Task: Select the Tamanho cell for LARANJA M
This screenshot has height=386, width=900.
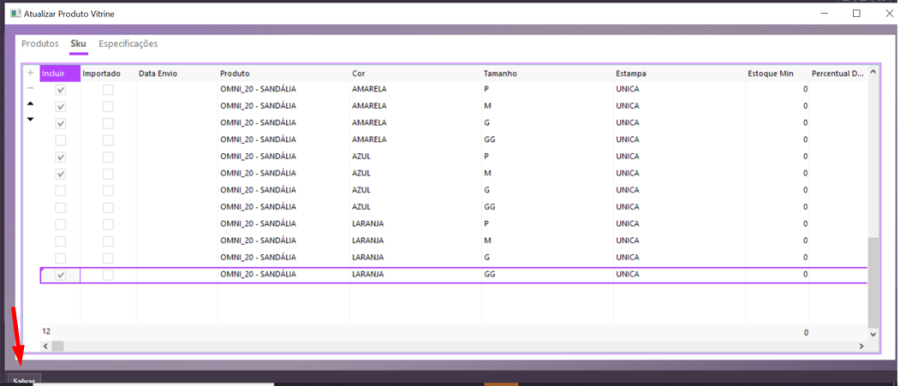Action: (547, 240)
